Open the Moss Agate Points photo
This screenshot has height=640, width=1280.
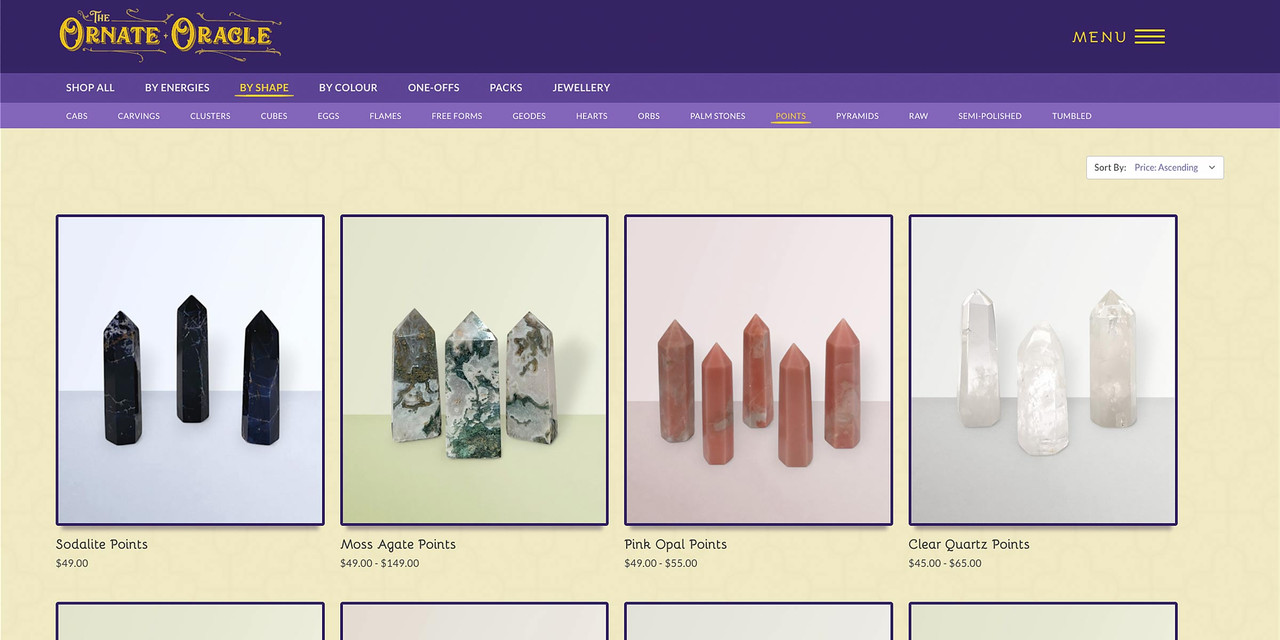[x=474, y=370]
